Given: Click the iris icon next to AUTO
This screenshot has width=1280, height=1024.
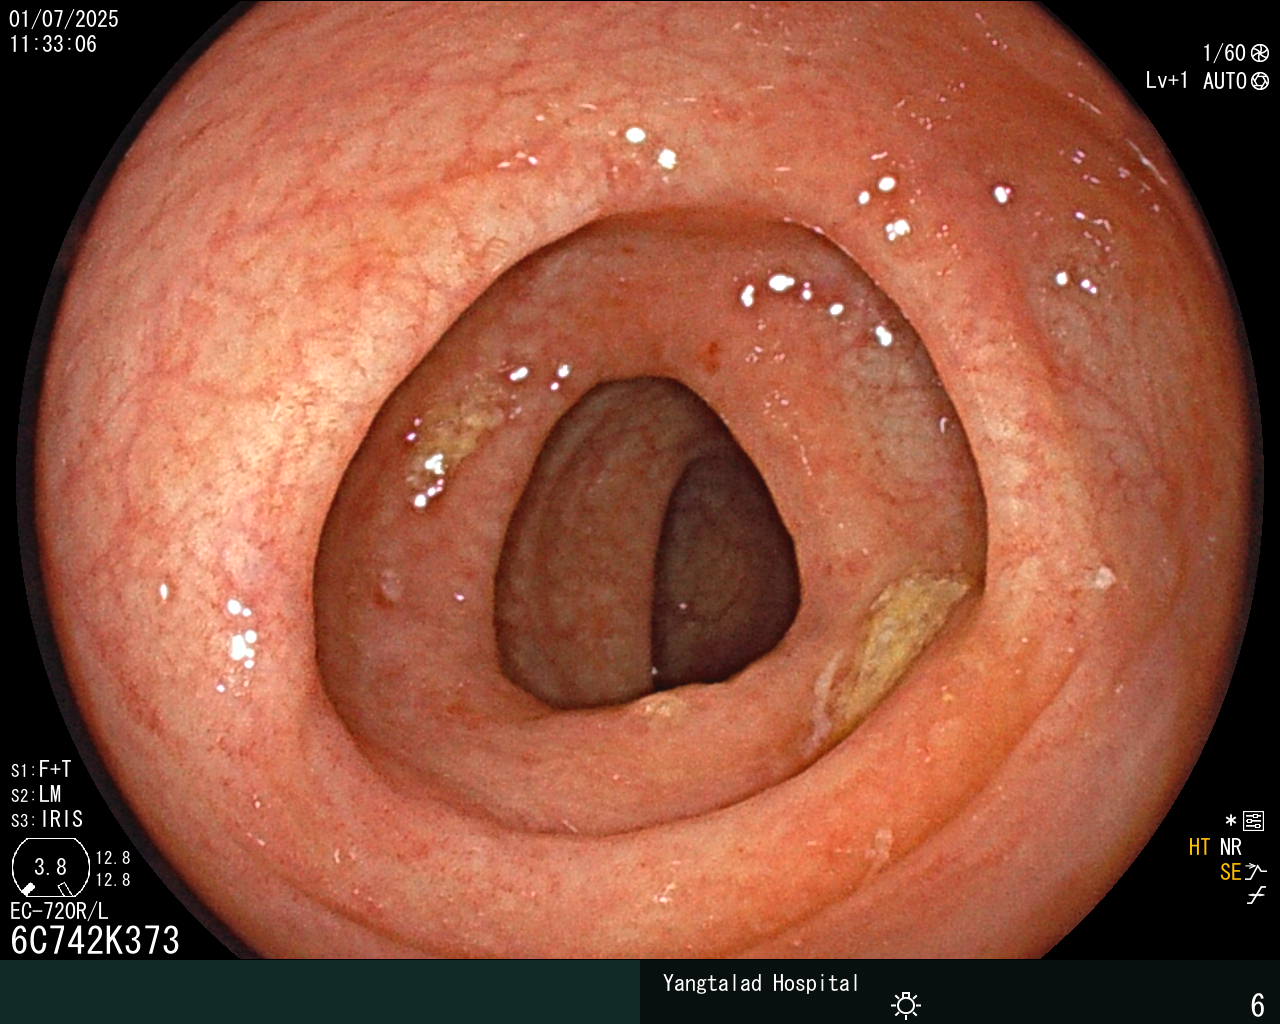Looking at the screenshot, I should pos(1260,81).
